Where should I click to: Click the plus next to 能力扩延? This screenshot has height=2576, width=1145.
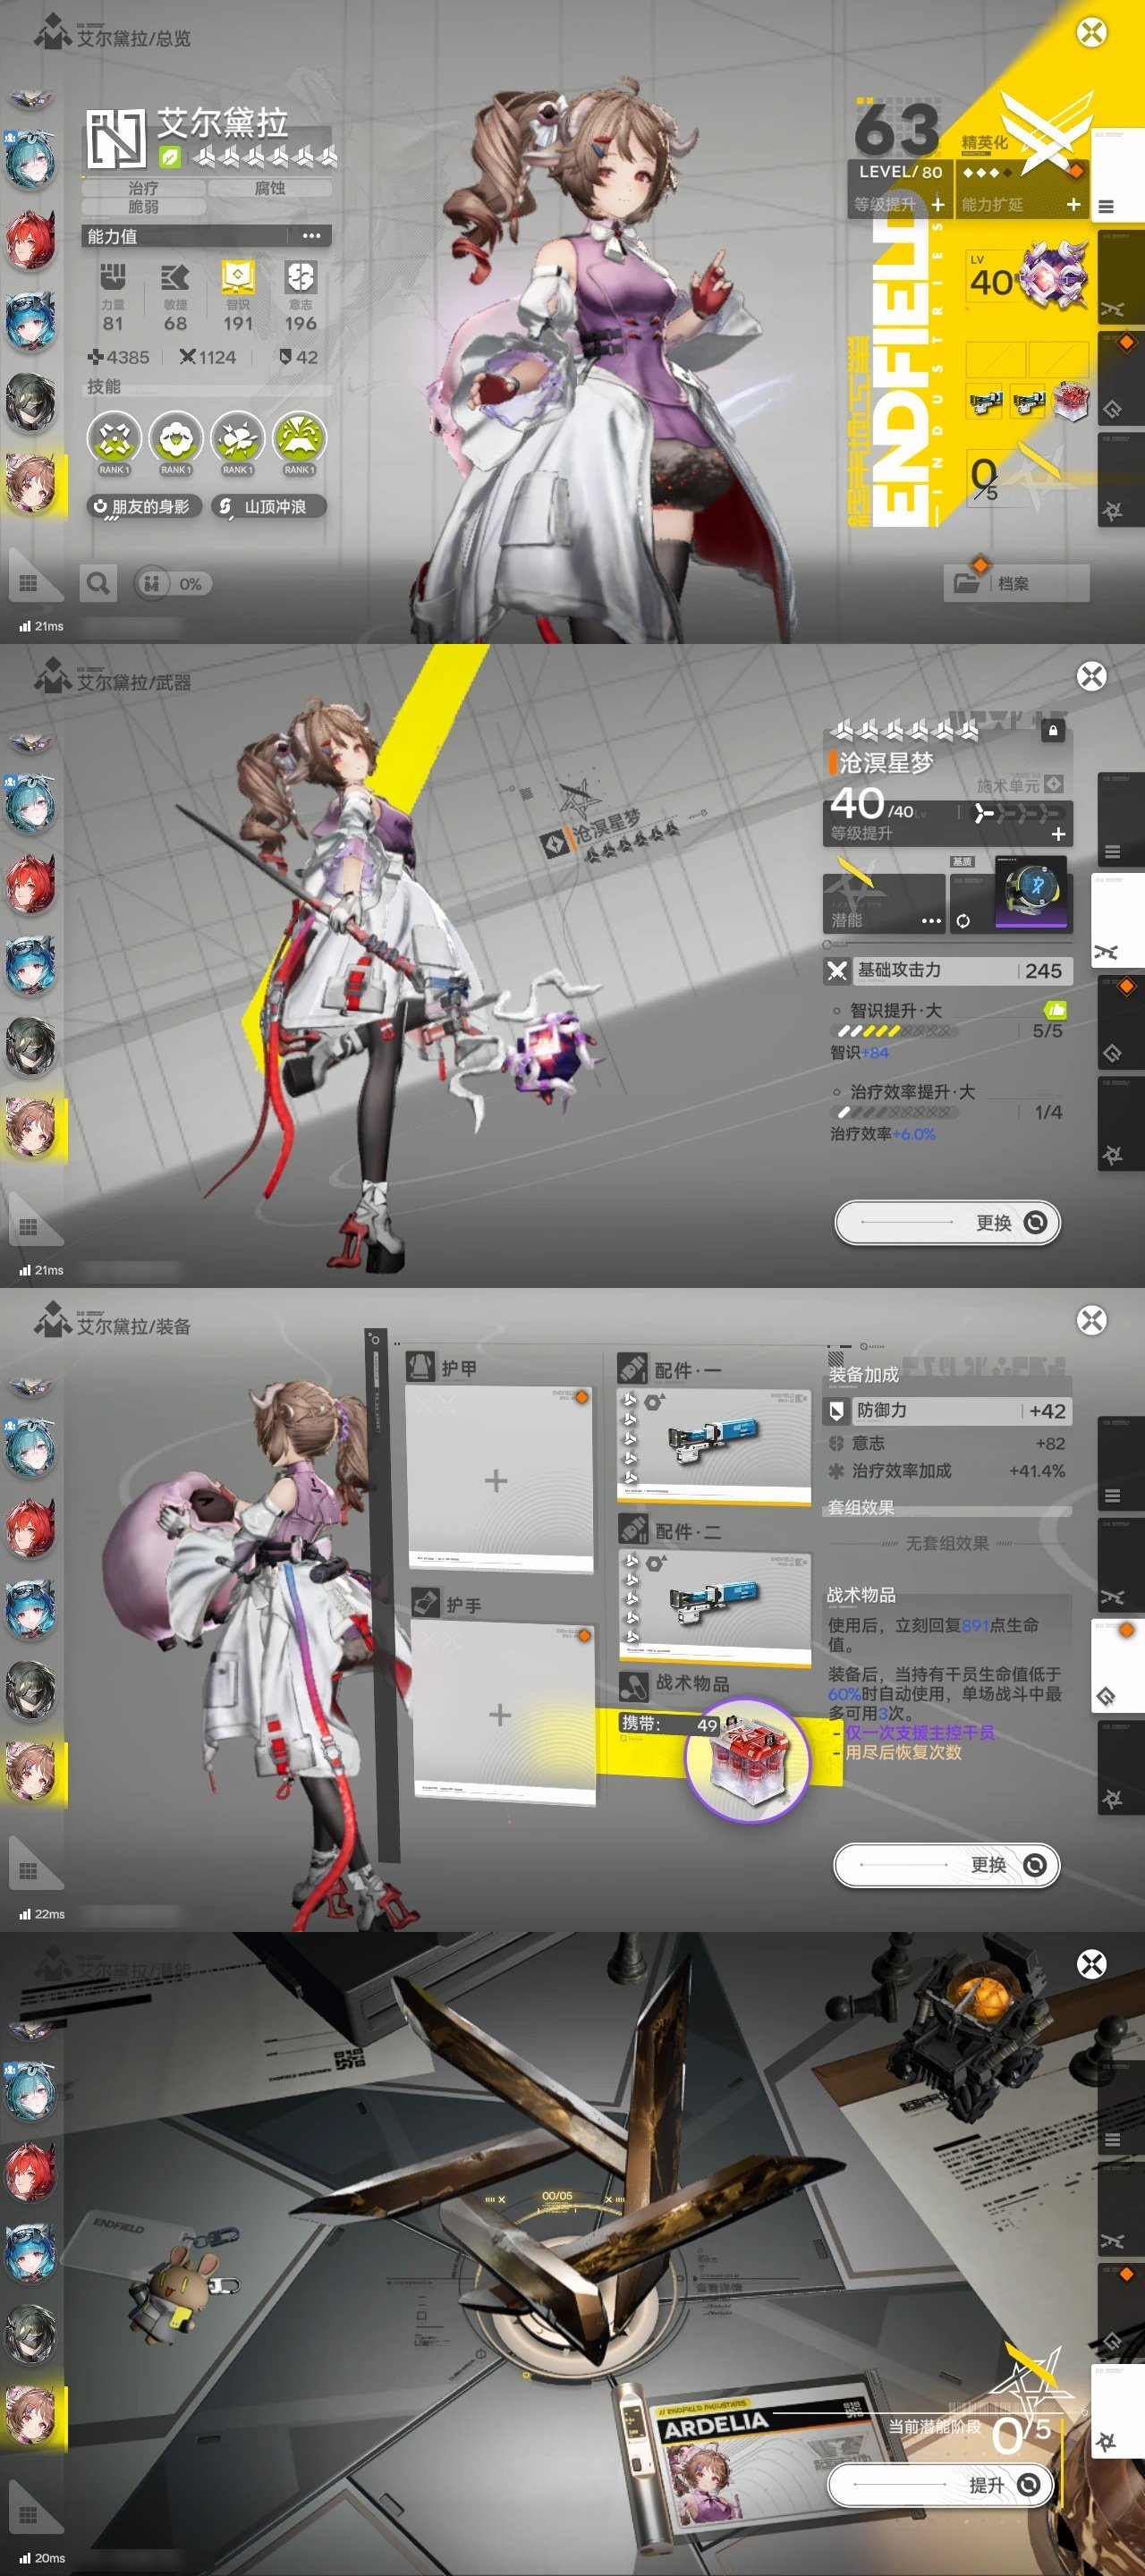click(x=1073, y=205)
